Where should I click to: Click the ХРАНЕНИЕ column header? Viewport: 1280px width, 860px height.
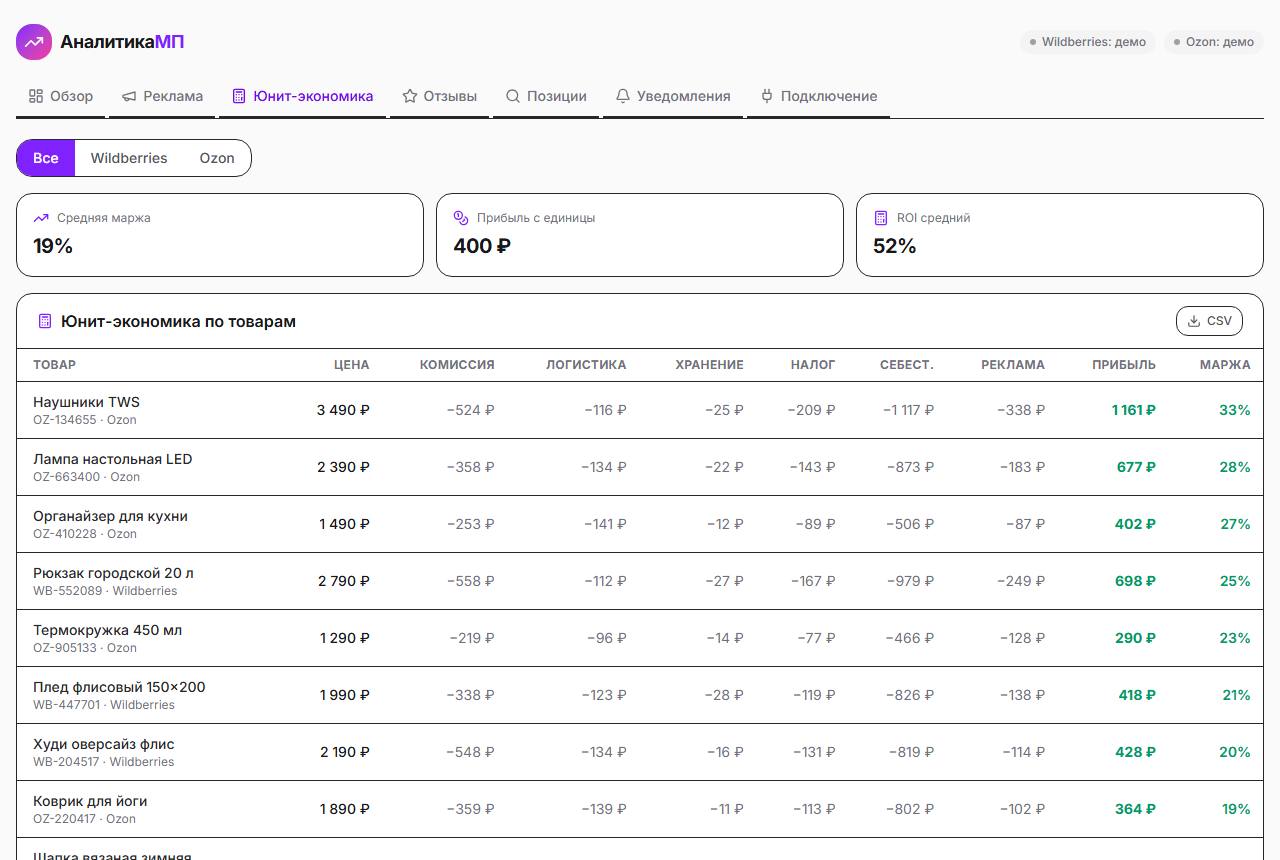[710, 365]
